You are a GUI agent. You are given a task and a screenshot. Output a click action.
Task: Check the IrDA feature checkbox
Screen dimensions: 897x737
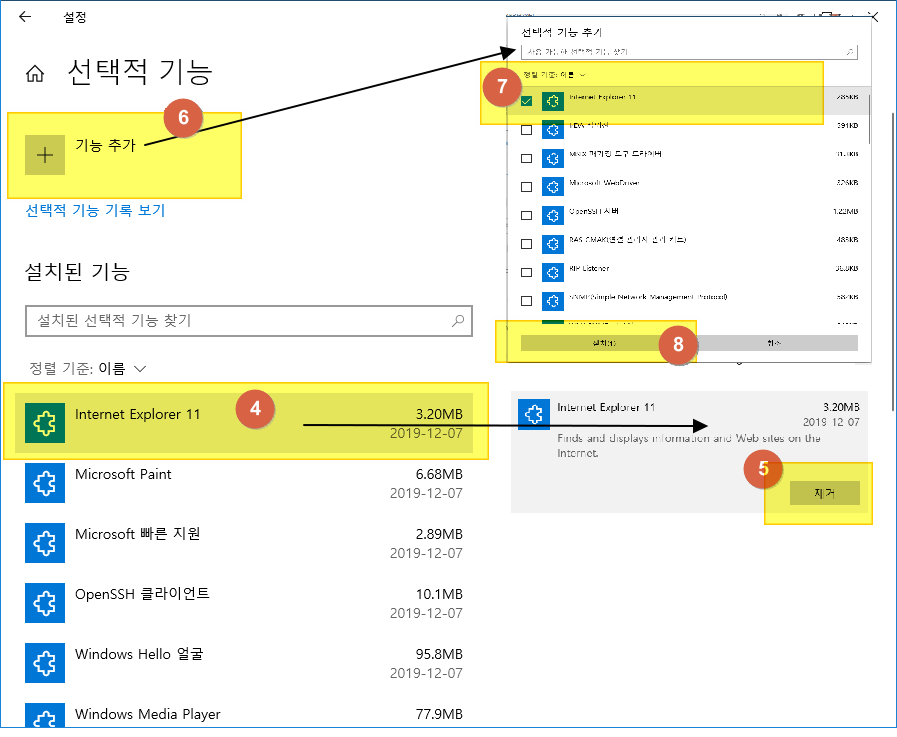coord(526,130)
